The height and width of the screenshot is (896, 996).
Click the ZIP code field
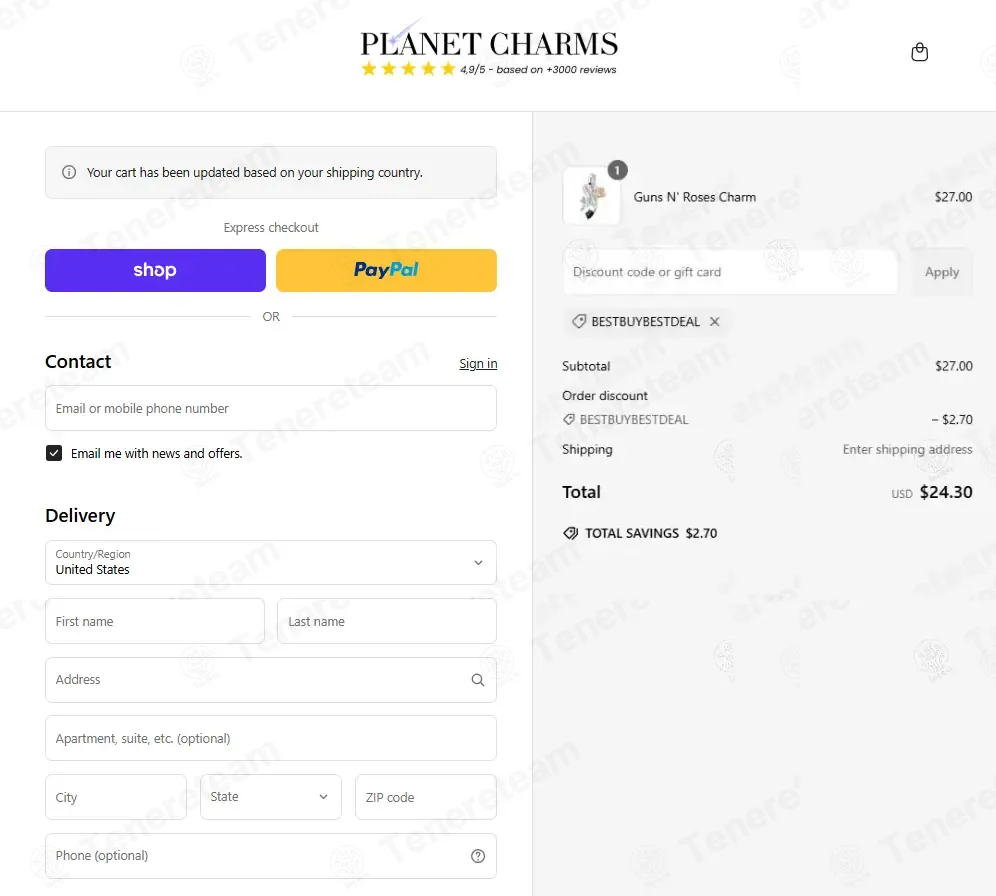pos(426,797)
